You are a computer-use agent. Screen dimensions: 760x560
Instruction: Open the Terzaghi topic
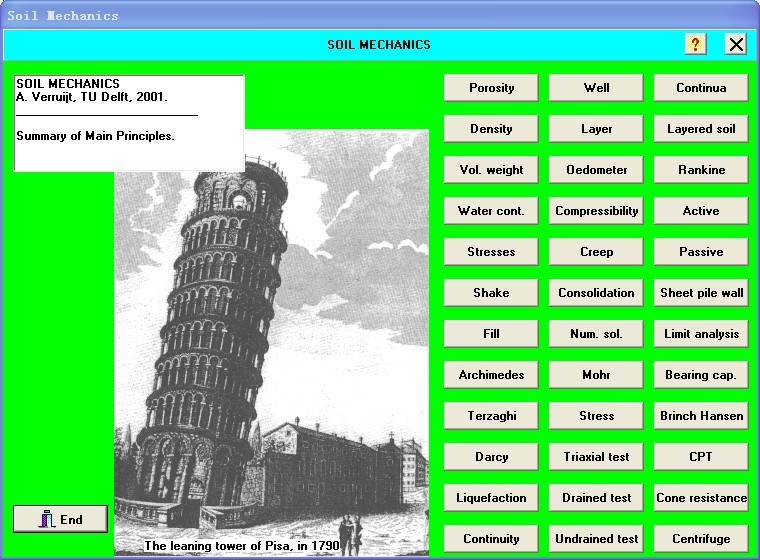coord(491,416)
